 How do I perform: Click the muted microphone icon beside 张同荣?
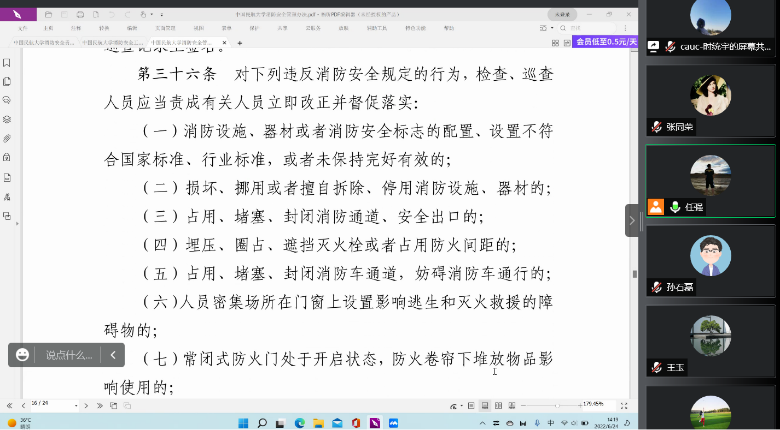pyautogui.click(x=656, y=127)
